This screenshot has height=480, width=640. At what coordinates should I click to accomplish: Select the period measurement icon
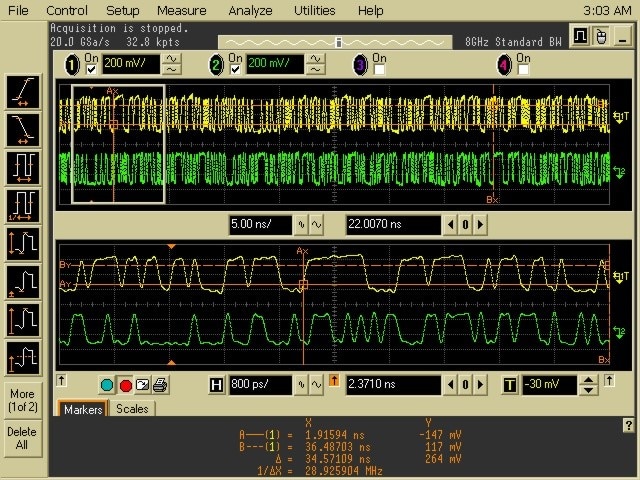(x=23, y=168)
